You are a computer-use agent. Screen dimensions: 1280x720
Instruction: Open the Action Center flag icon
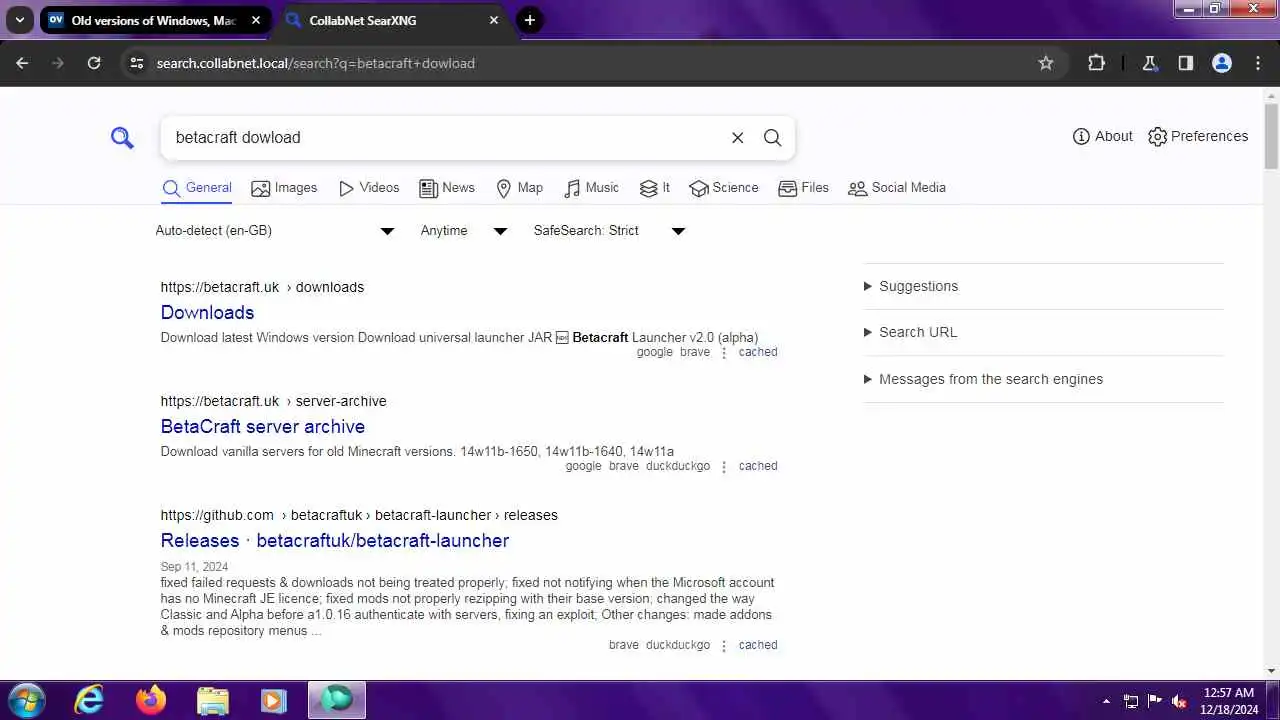pyautogui.click(x=1155, y=701)
